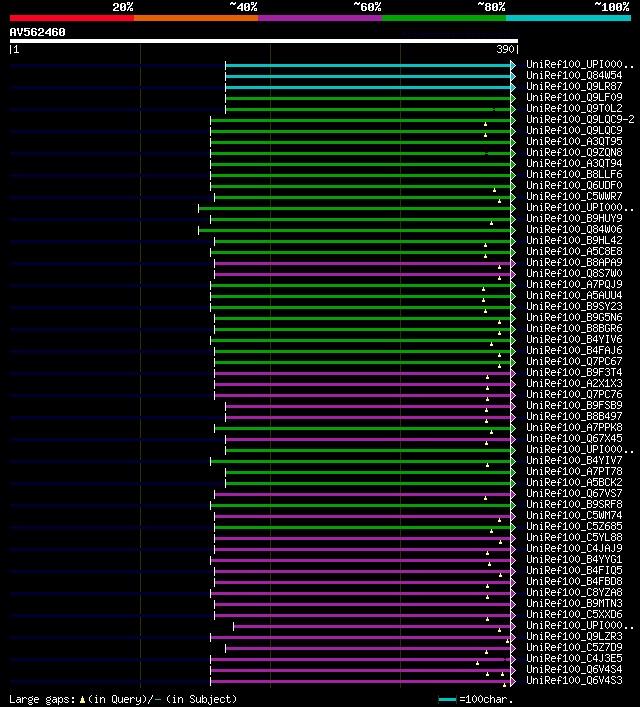The image size is (640, 707).
Task: Select hit label UniRef100_B8BGR6
Action: [574, 328]
